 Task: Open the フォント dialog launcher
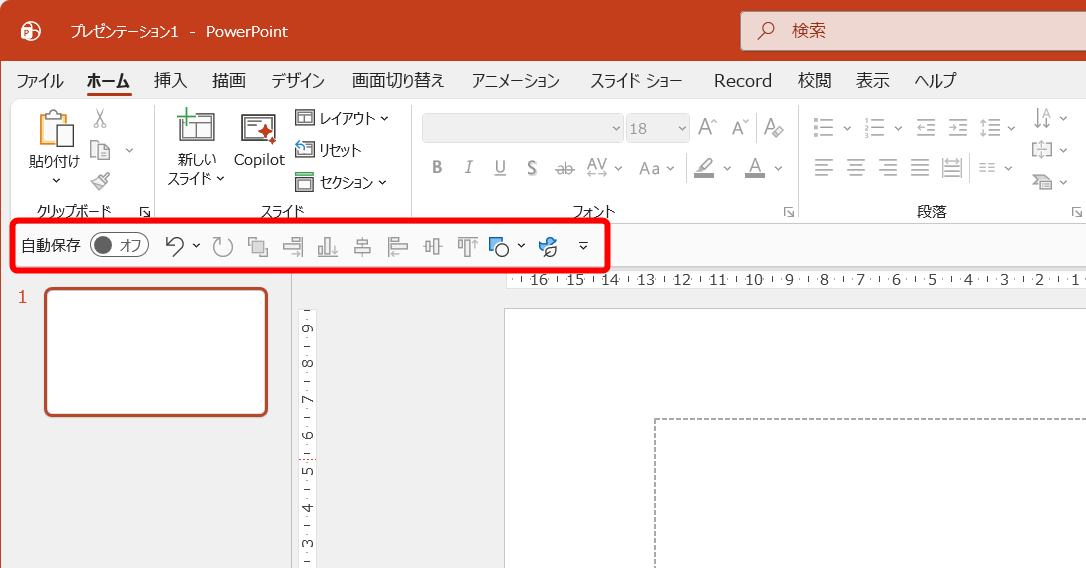coord(789,212)
